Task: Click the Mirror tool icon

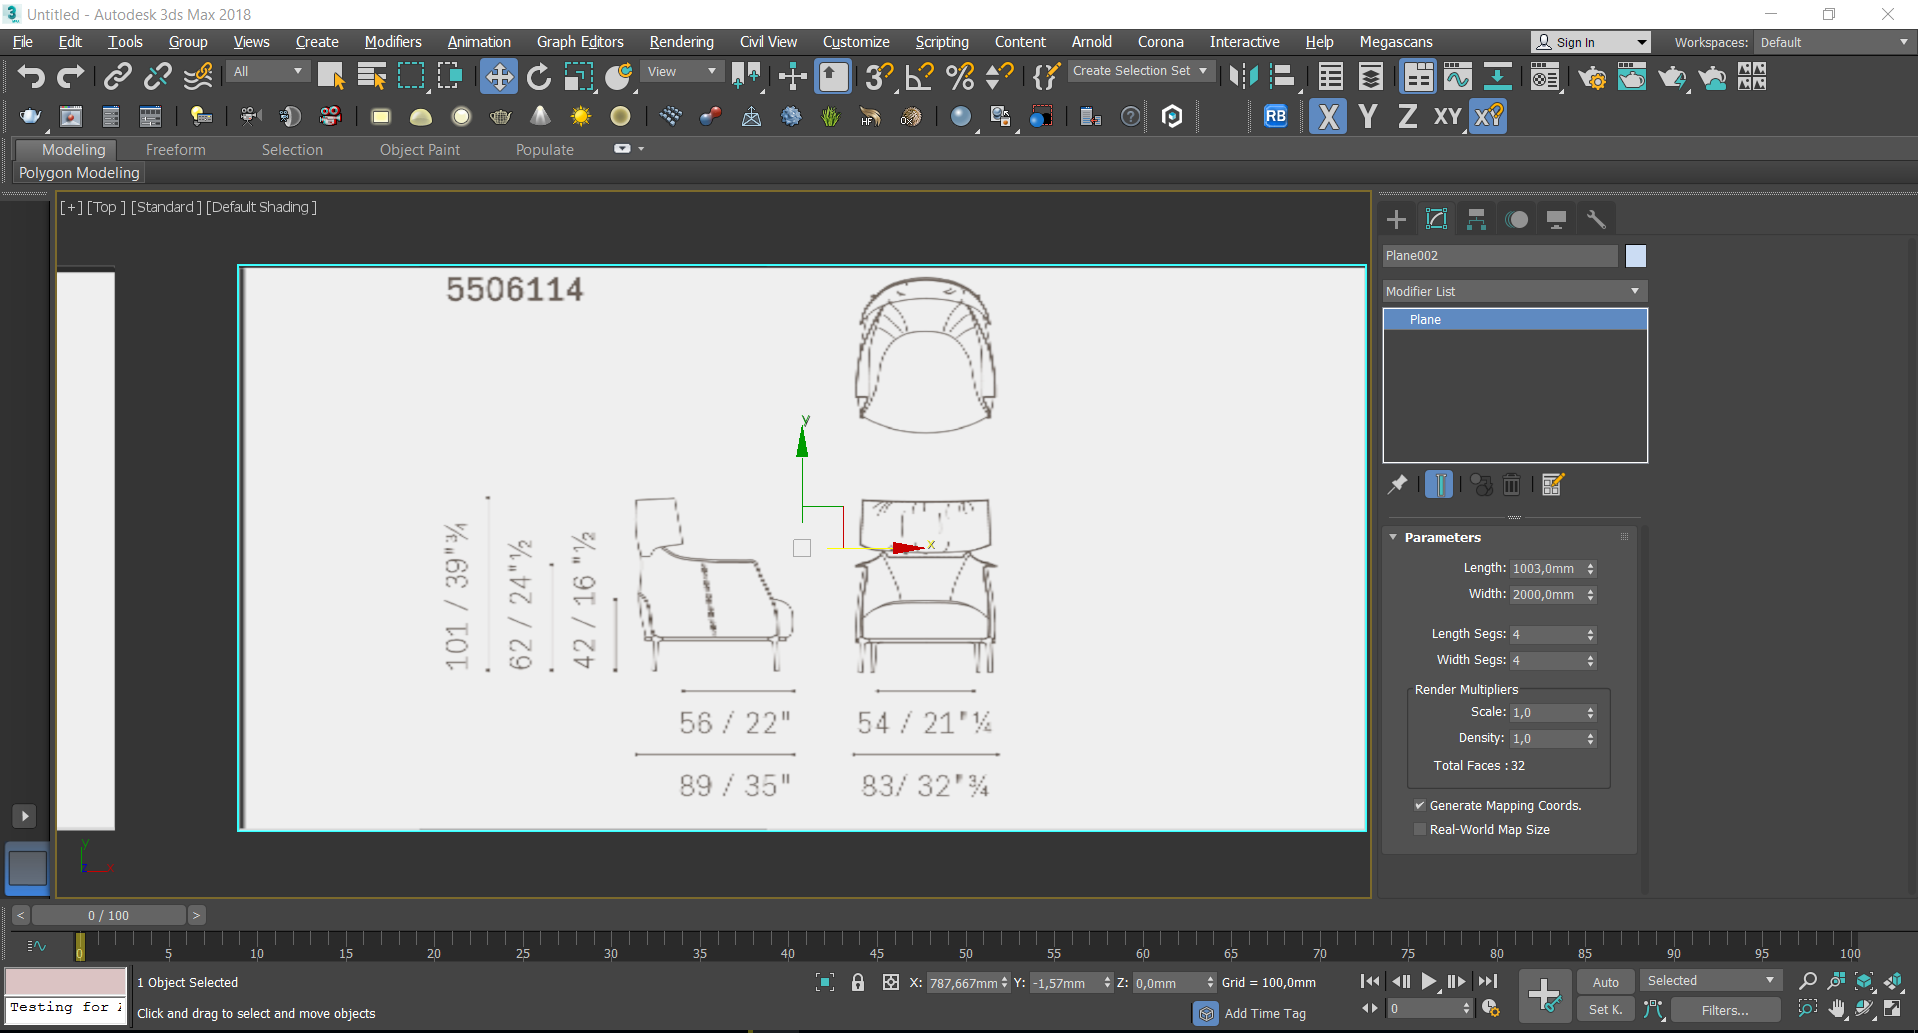Action: click(1243, 77)
